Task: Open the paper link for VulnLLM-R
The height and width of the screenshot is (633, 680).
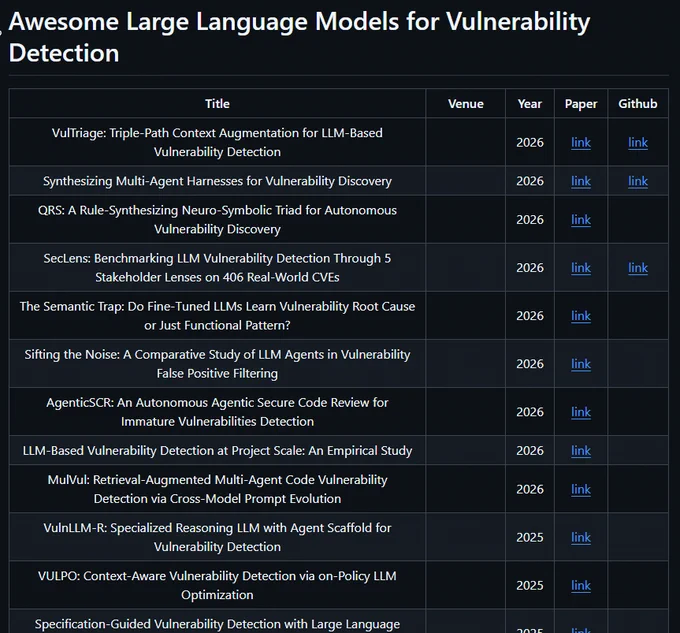Action: [581, 538]
